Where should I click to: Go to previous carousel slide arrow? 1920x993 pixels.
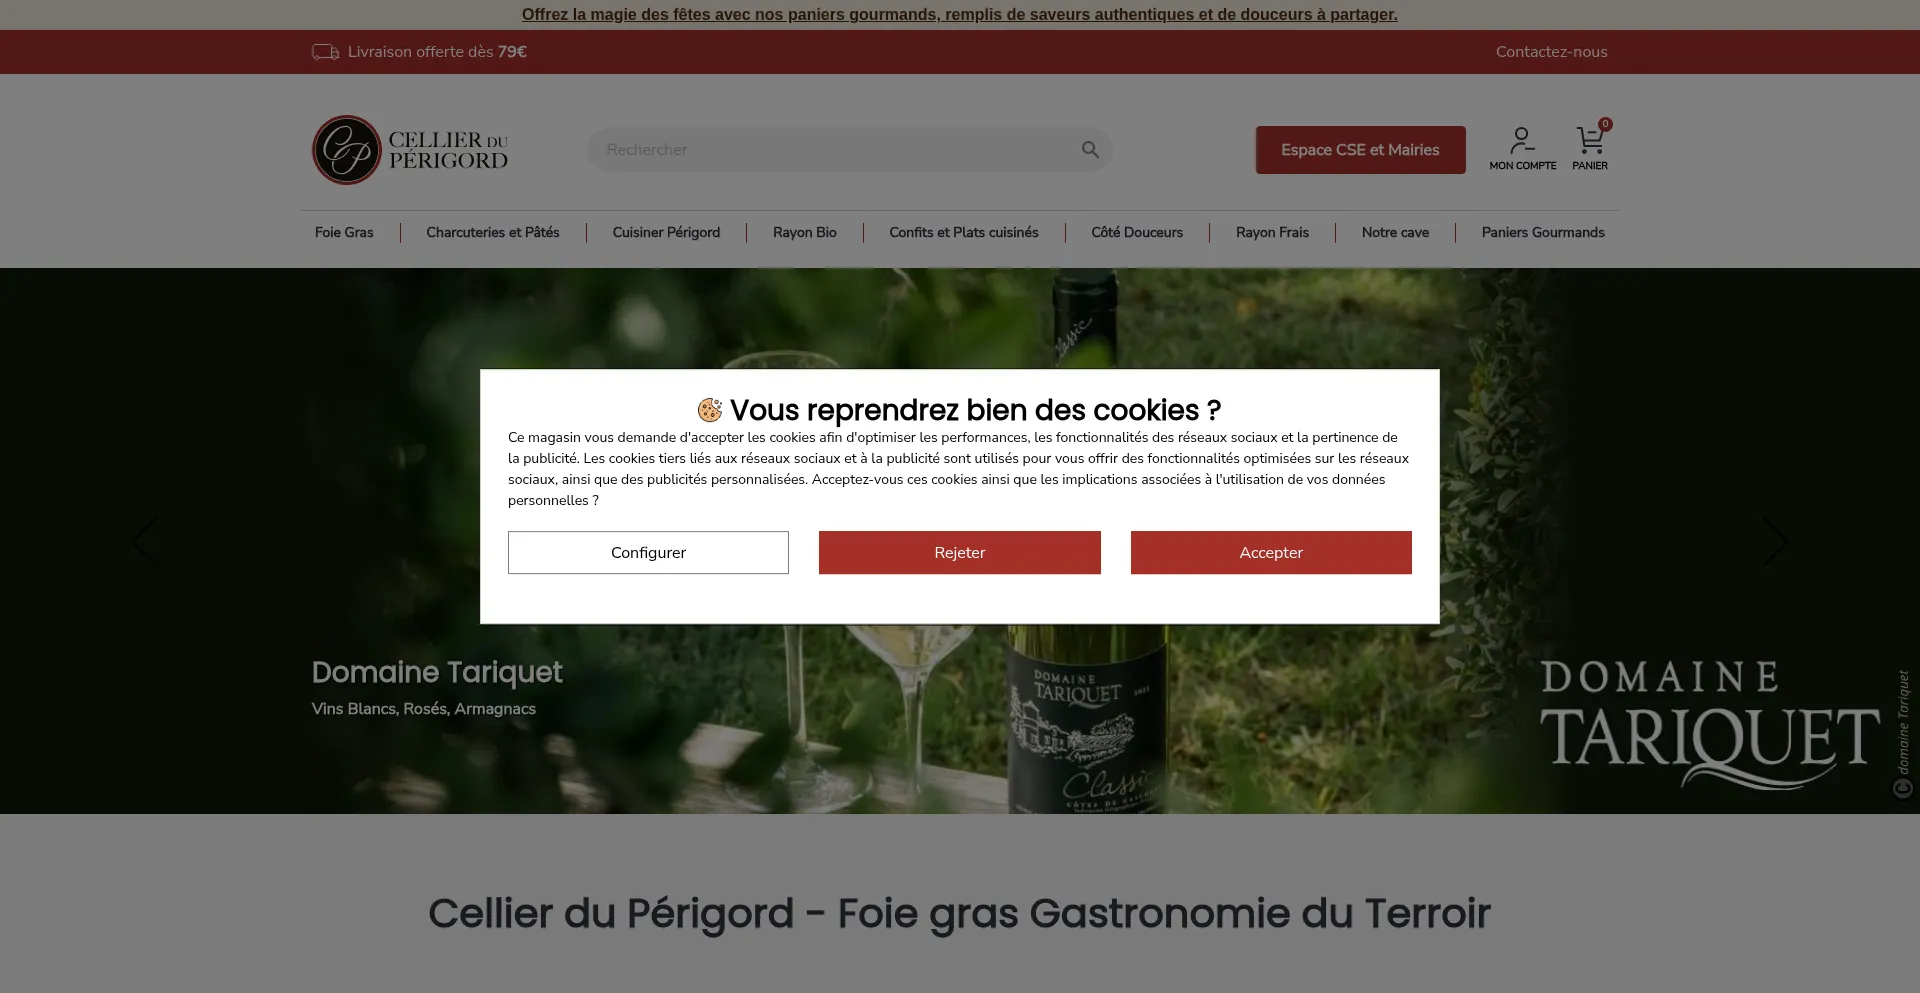(145, 542)
